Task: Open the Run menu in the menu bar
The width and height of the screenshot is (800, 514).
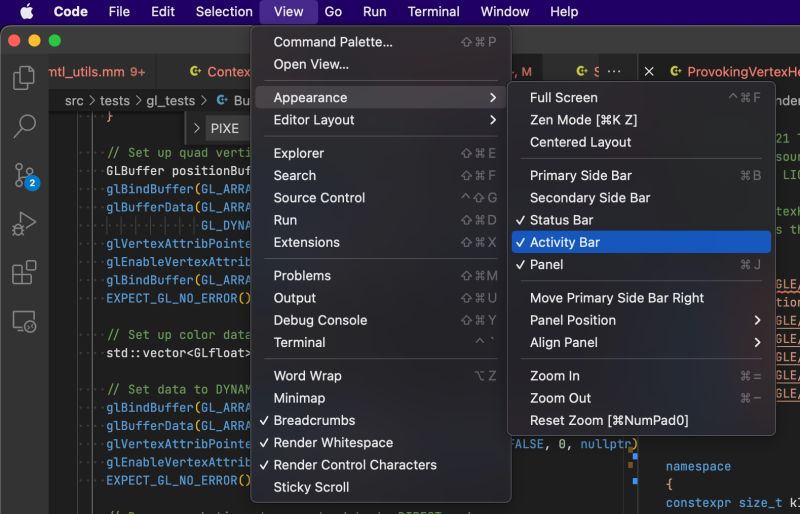Action: (x=374, y=11)
